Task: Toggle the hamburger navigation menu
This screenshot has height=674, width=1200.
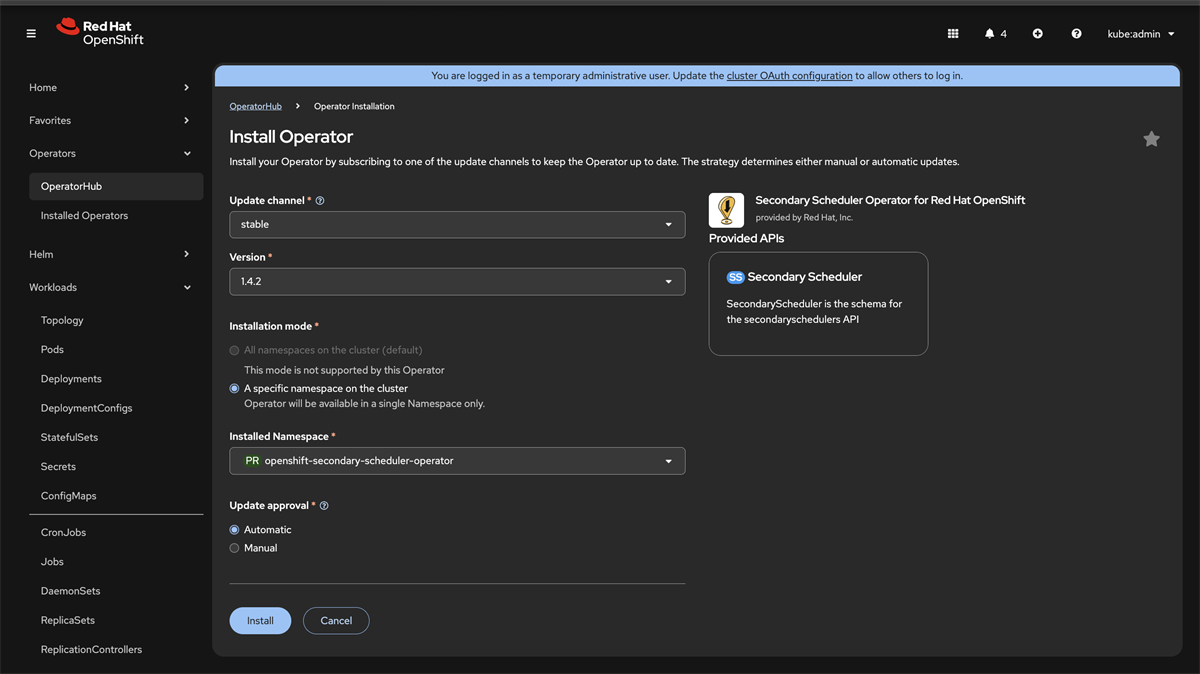Action: pos(31,33)
